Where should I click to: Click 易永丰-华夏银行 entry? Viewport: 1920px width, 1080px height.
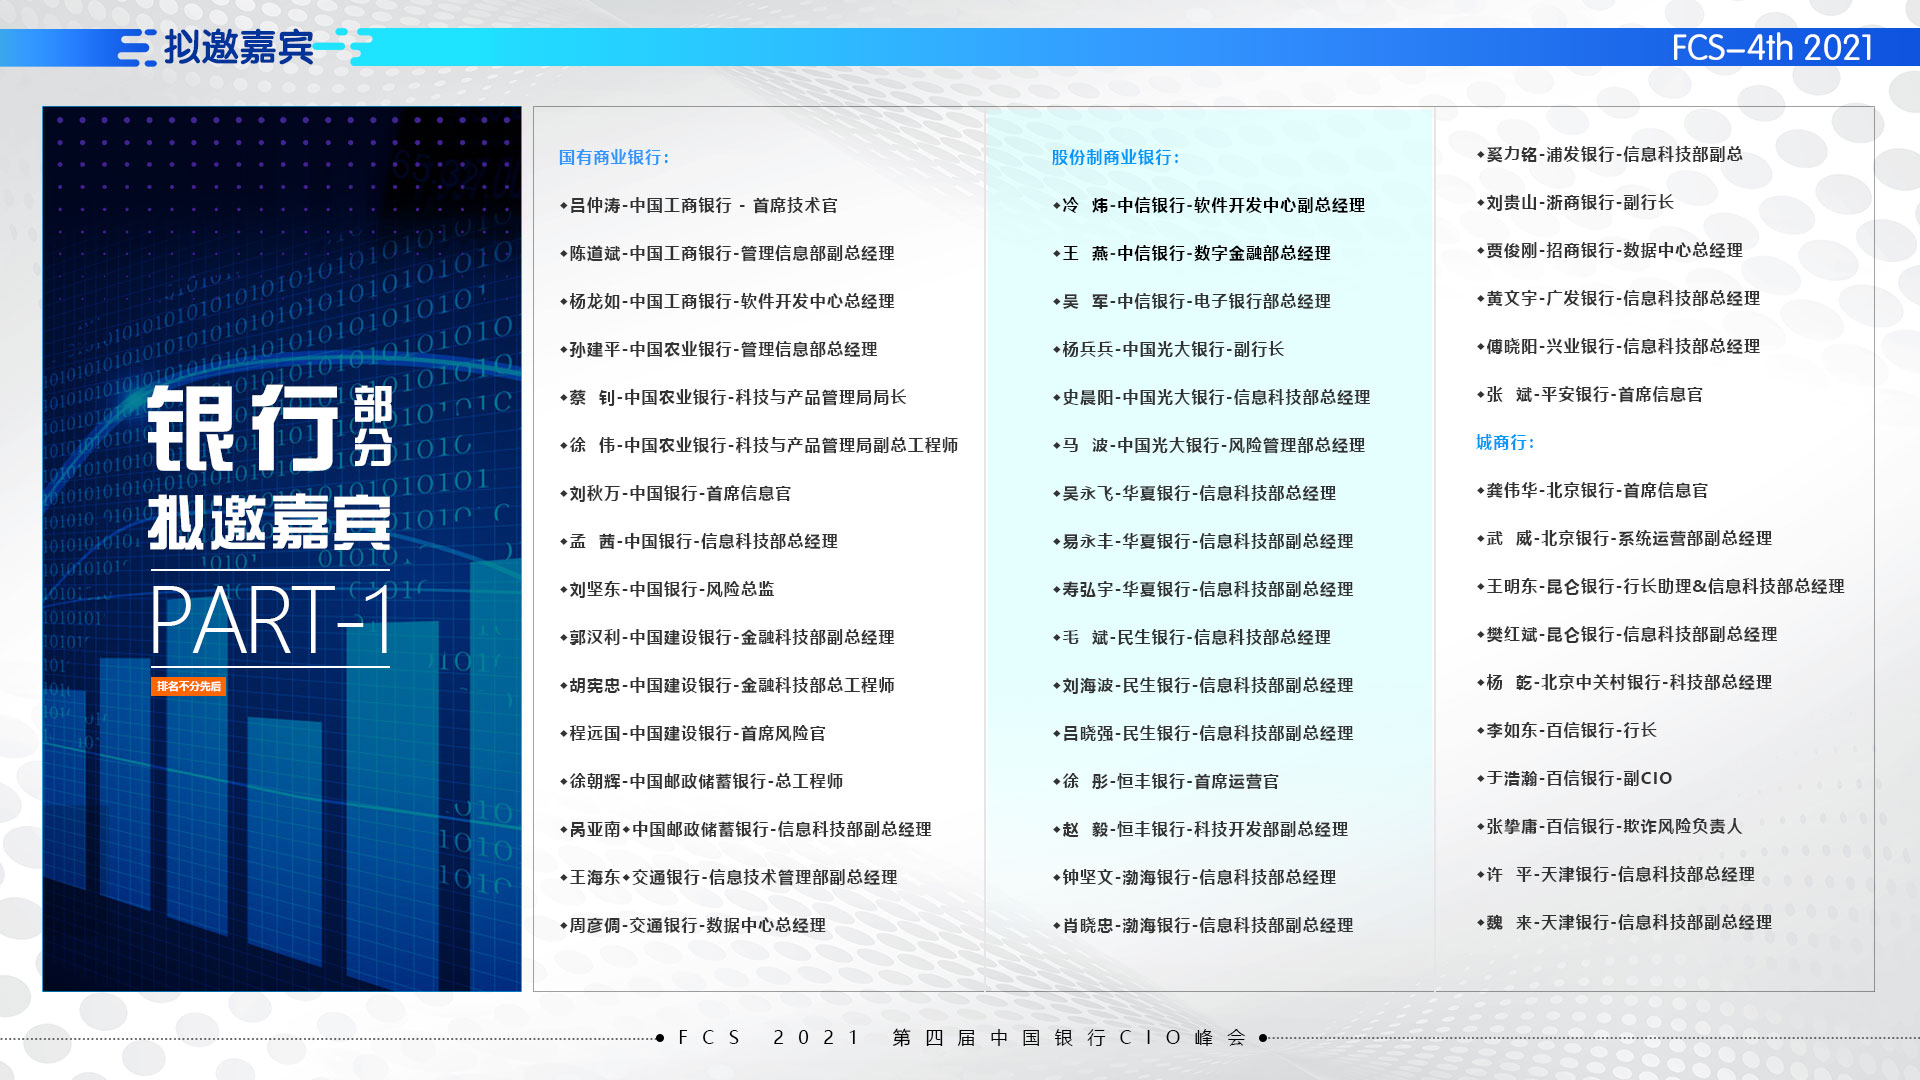tap(1203, 541)
